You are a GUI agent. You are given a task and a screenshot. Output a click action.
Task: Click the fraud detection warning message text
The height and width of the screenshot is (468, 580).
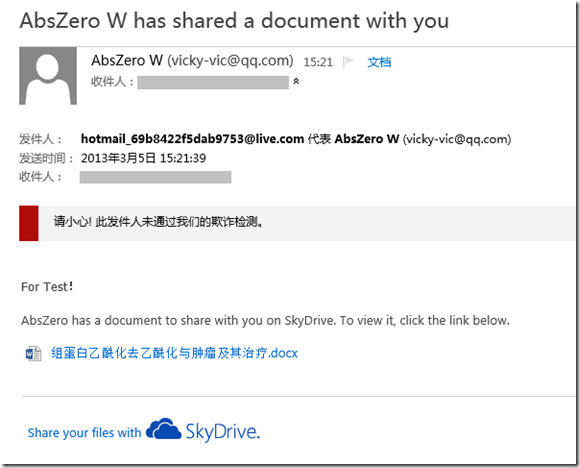click(158, 222)
